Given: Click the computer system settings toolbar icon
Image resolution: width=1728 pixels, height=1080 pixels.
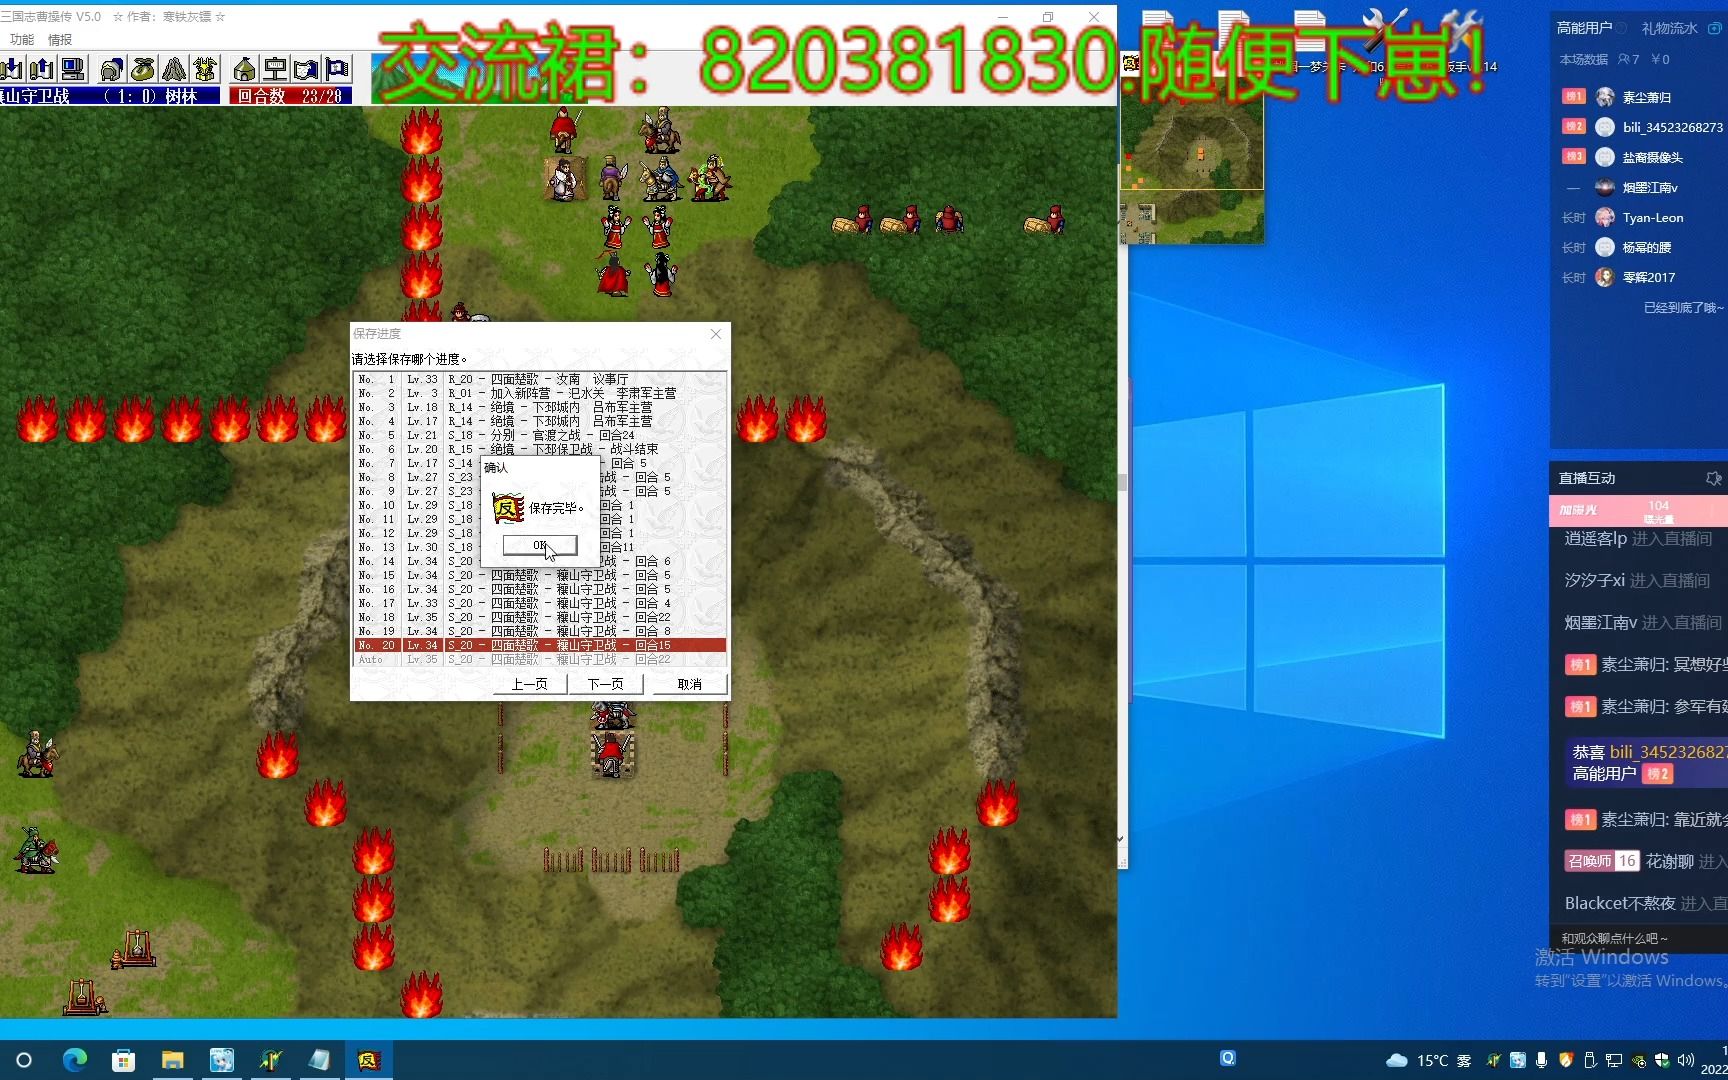Looking at the screenshot, I should tap(72, 69).
